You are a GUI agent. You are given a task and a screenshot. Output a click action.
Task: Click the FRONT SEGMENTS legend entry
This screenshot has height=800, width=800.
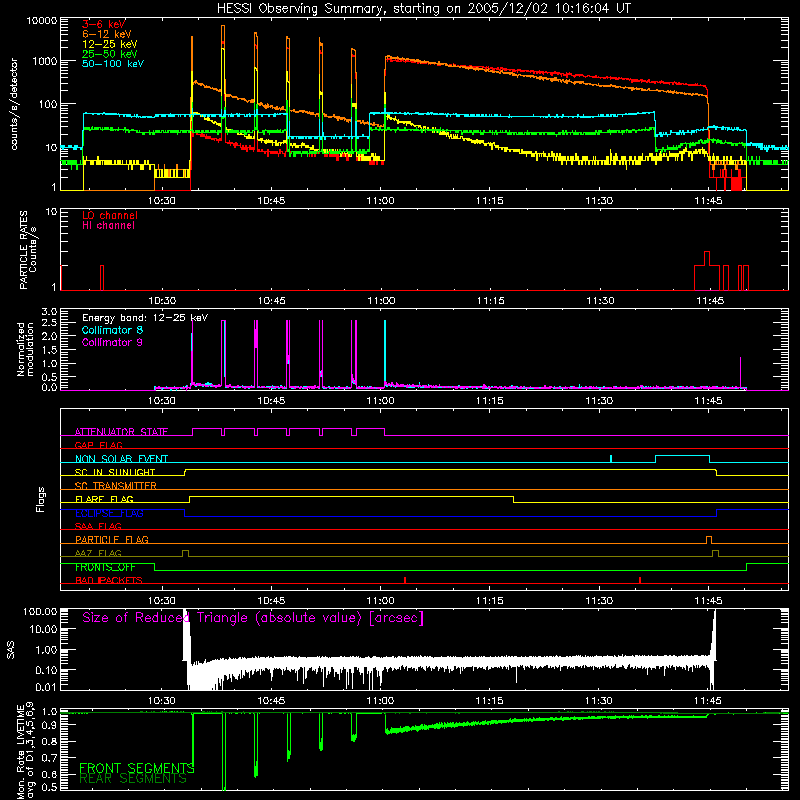tap(136, 768)
